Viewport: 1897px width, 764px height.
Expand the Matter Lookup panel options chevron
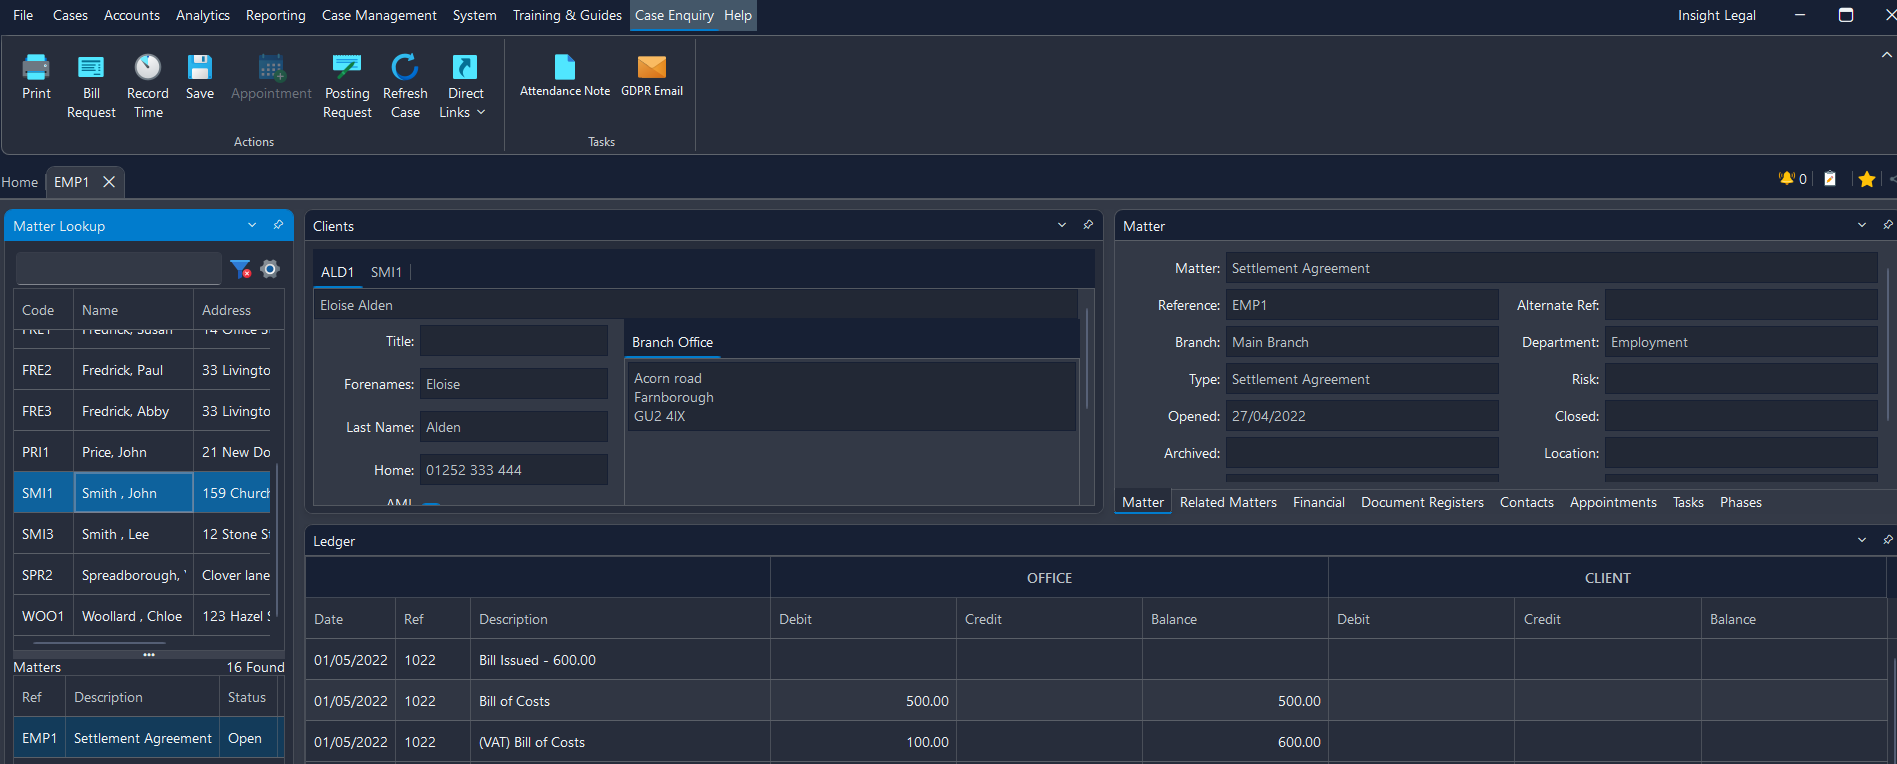pos(252,225)
